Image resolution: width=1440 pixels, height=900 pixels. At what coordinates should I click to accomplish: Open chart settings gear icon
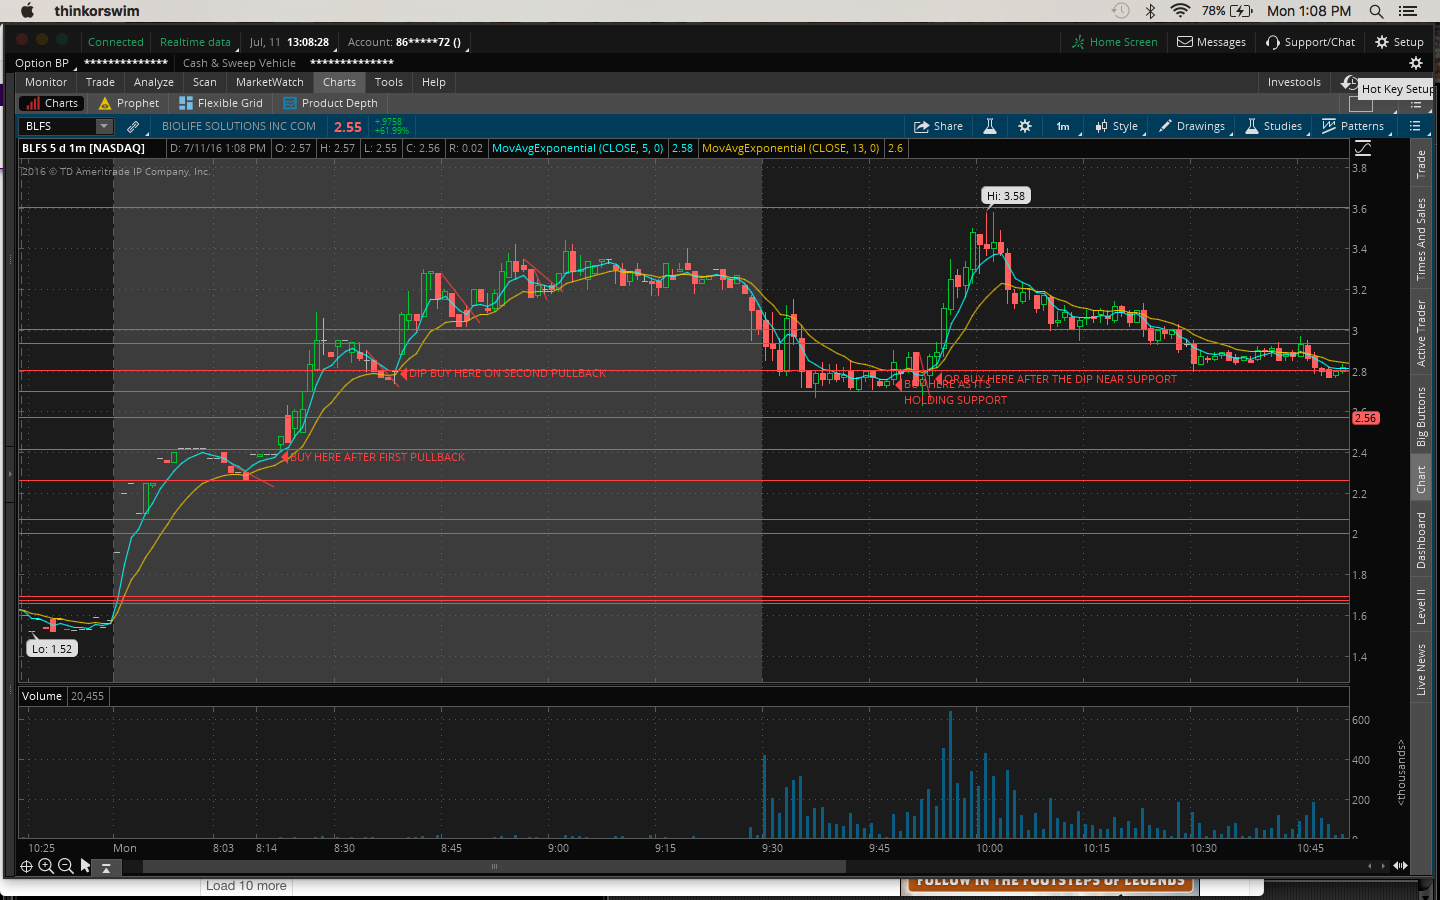pos(1025,126)
